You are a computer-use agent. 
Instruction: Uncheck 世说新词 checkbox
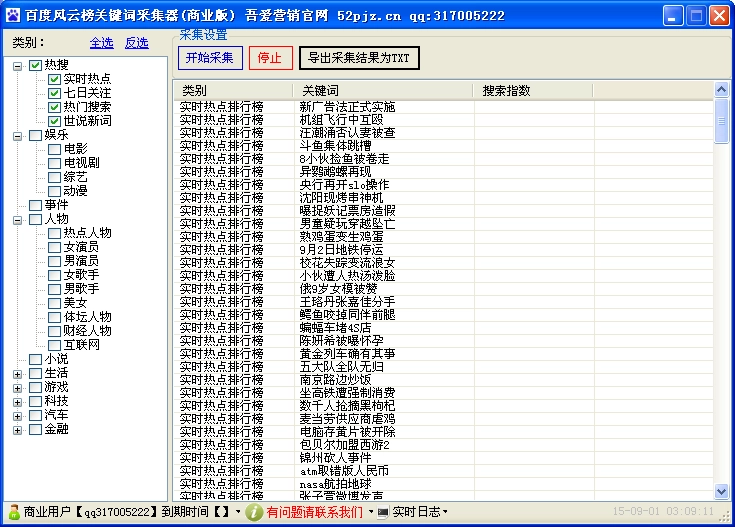tap(54, 121)
